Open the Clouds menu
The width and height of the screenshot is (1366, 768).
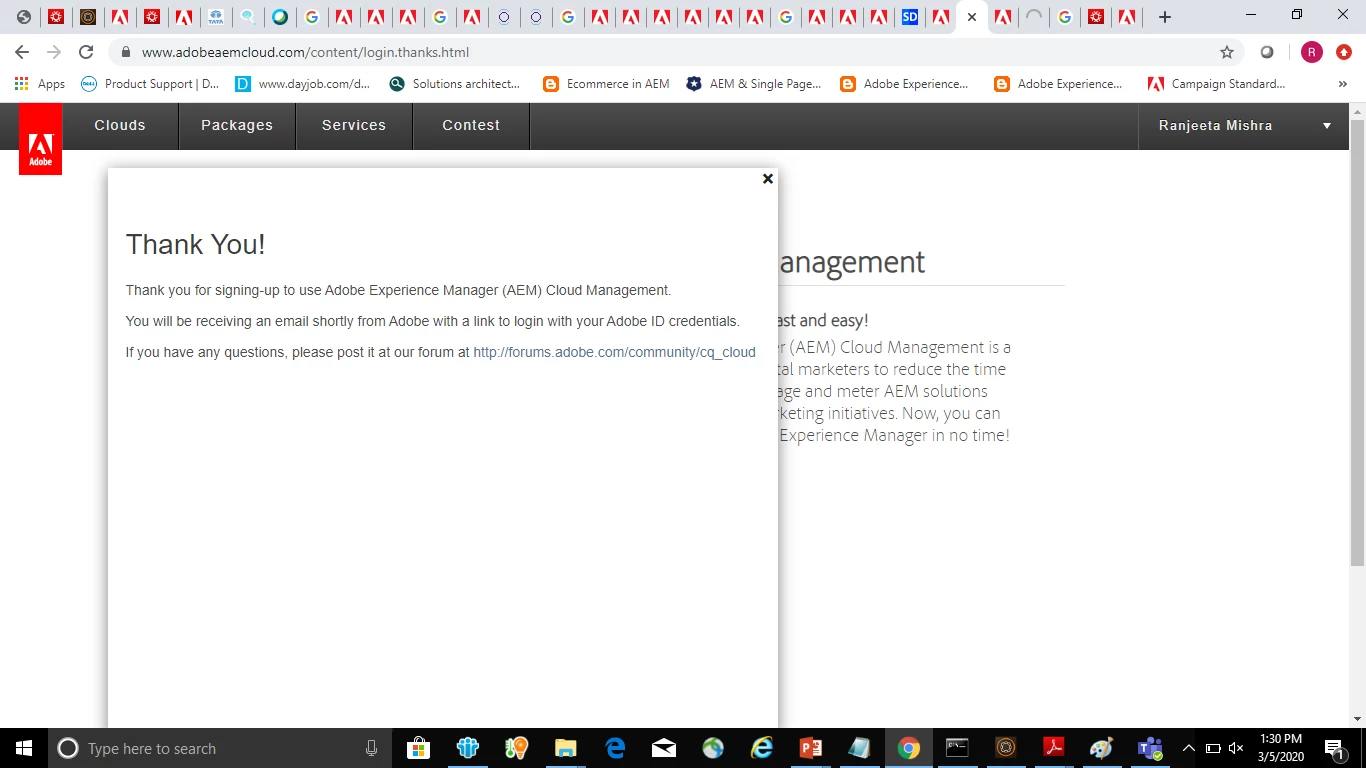(x=120, y=125)
